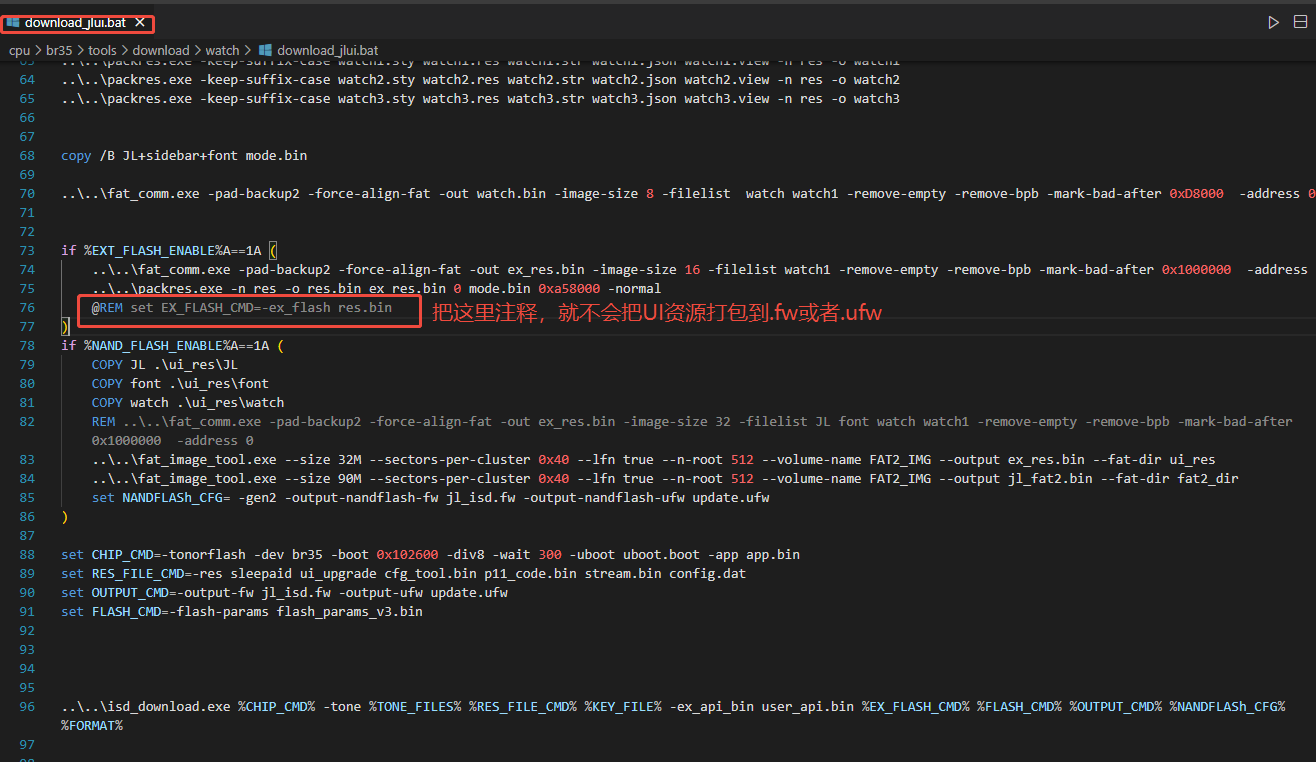The height and width of the screenshot is (762, 1316).
Task: Open the download breadcrumb folder
Action: coord(161,50)
